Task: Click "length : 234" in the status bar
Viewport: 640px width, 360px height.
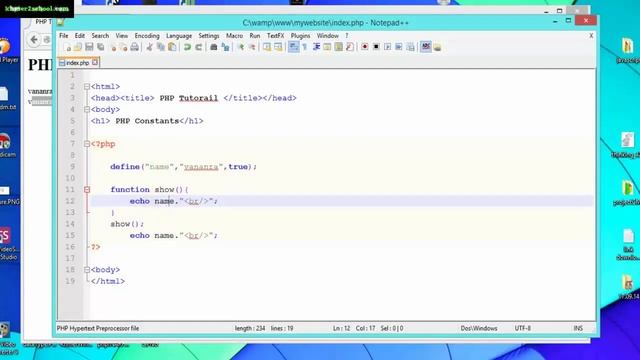Action: pos(249,328)
